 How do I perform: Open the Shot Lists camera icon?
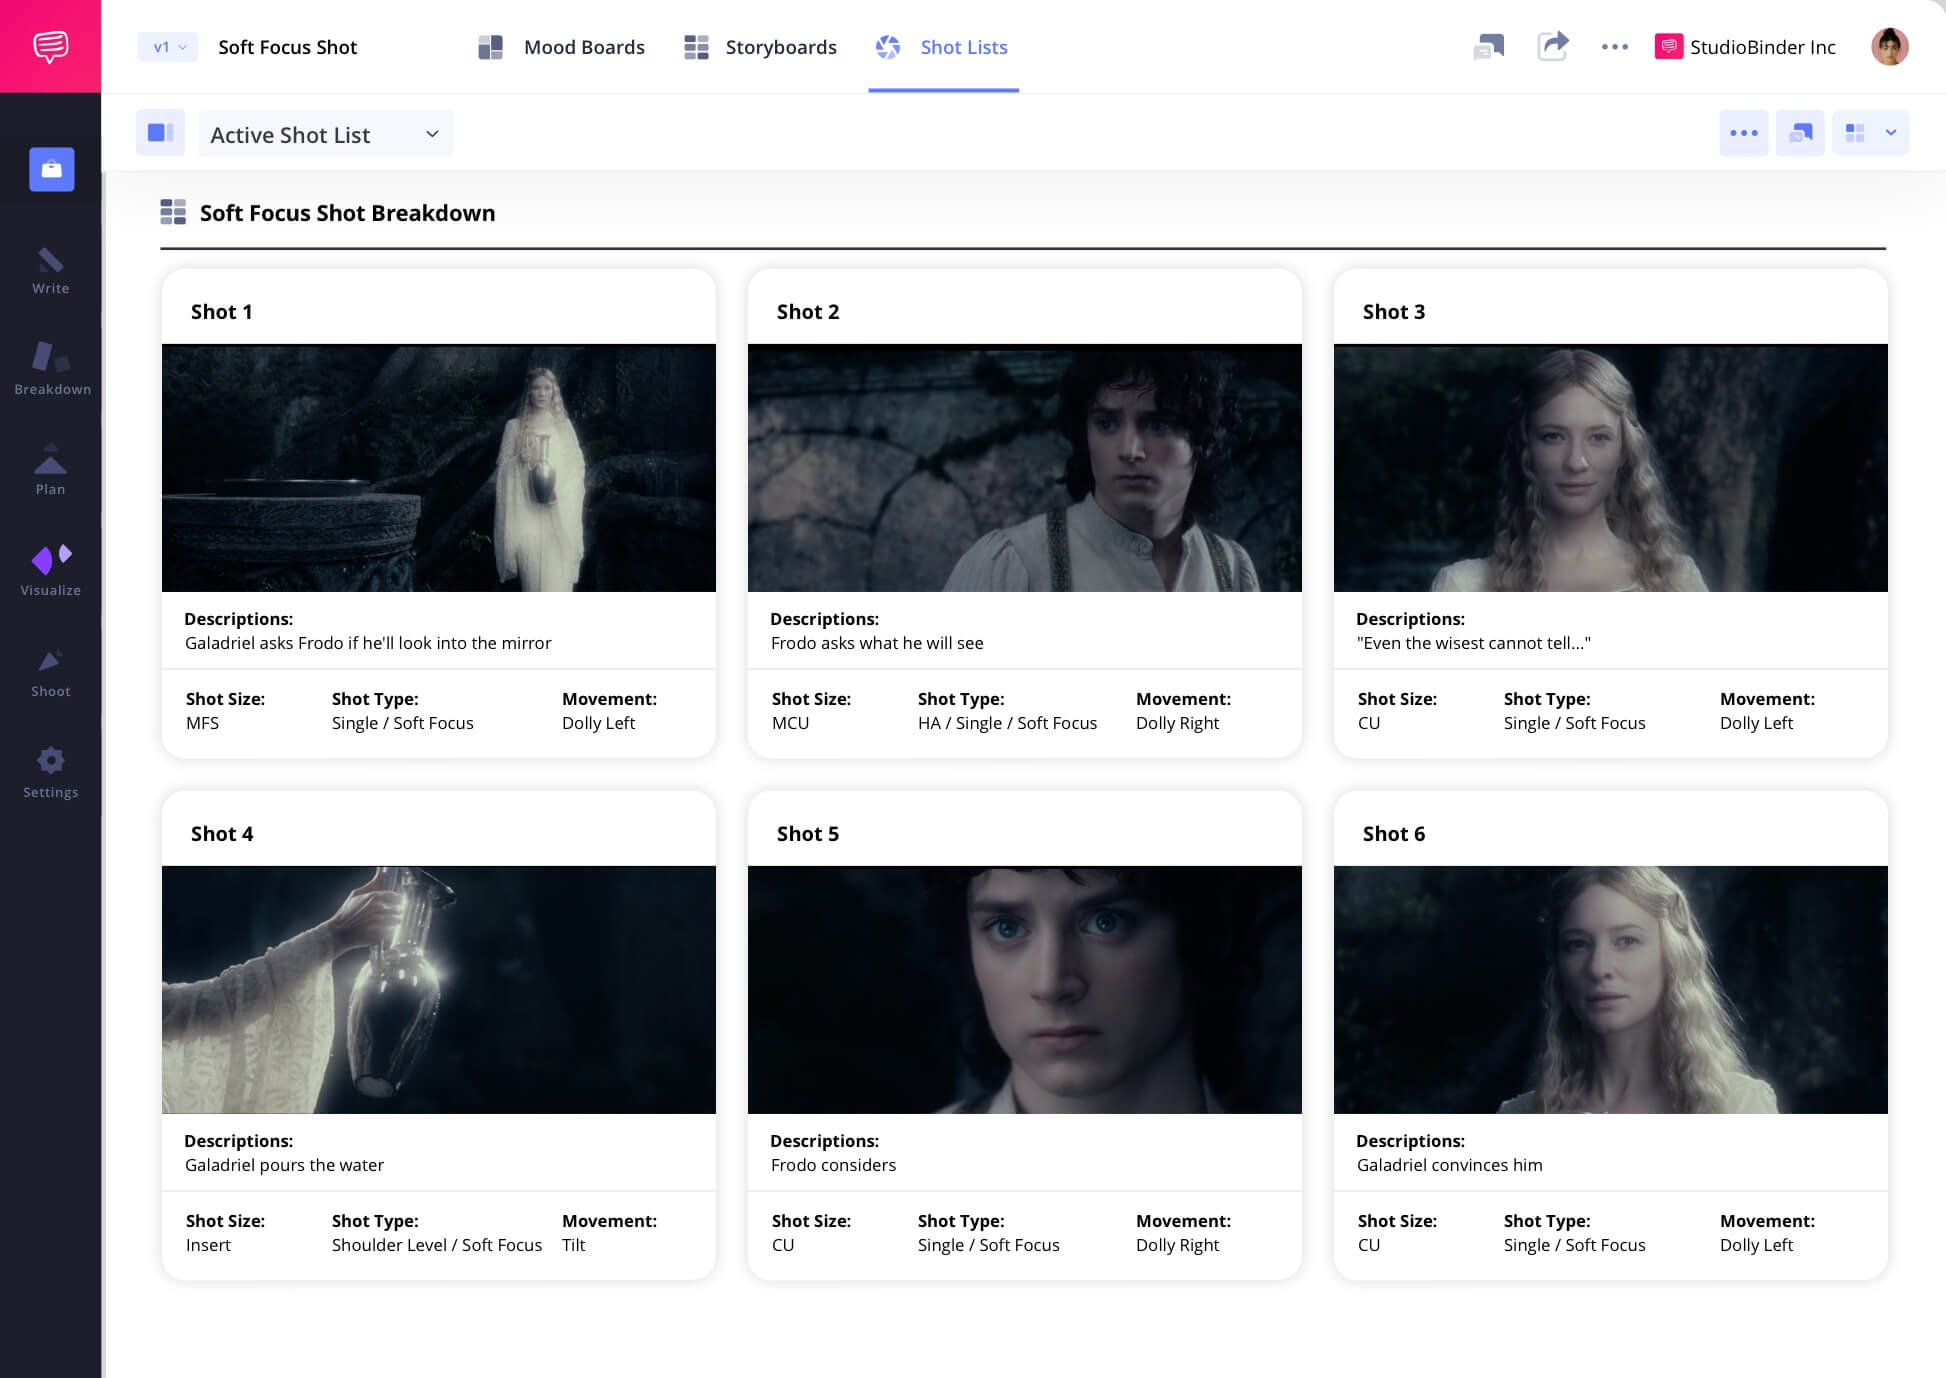coord(888,46)
